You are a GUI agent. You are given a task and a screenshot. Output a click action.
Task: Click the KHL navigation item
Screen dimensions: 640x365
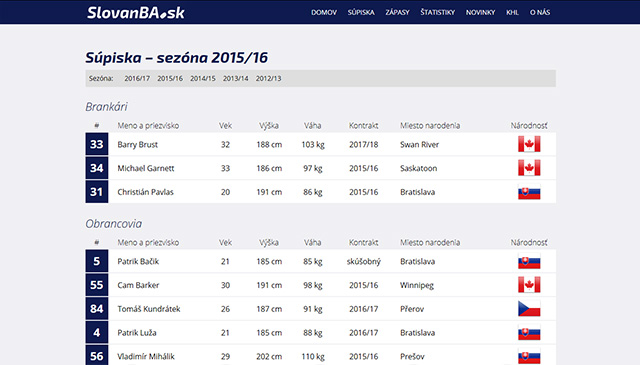(512, 12)
